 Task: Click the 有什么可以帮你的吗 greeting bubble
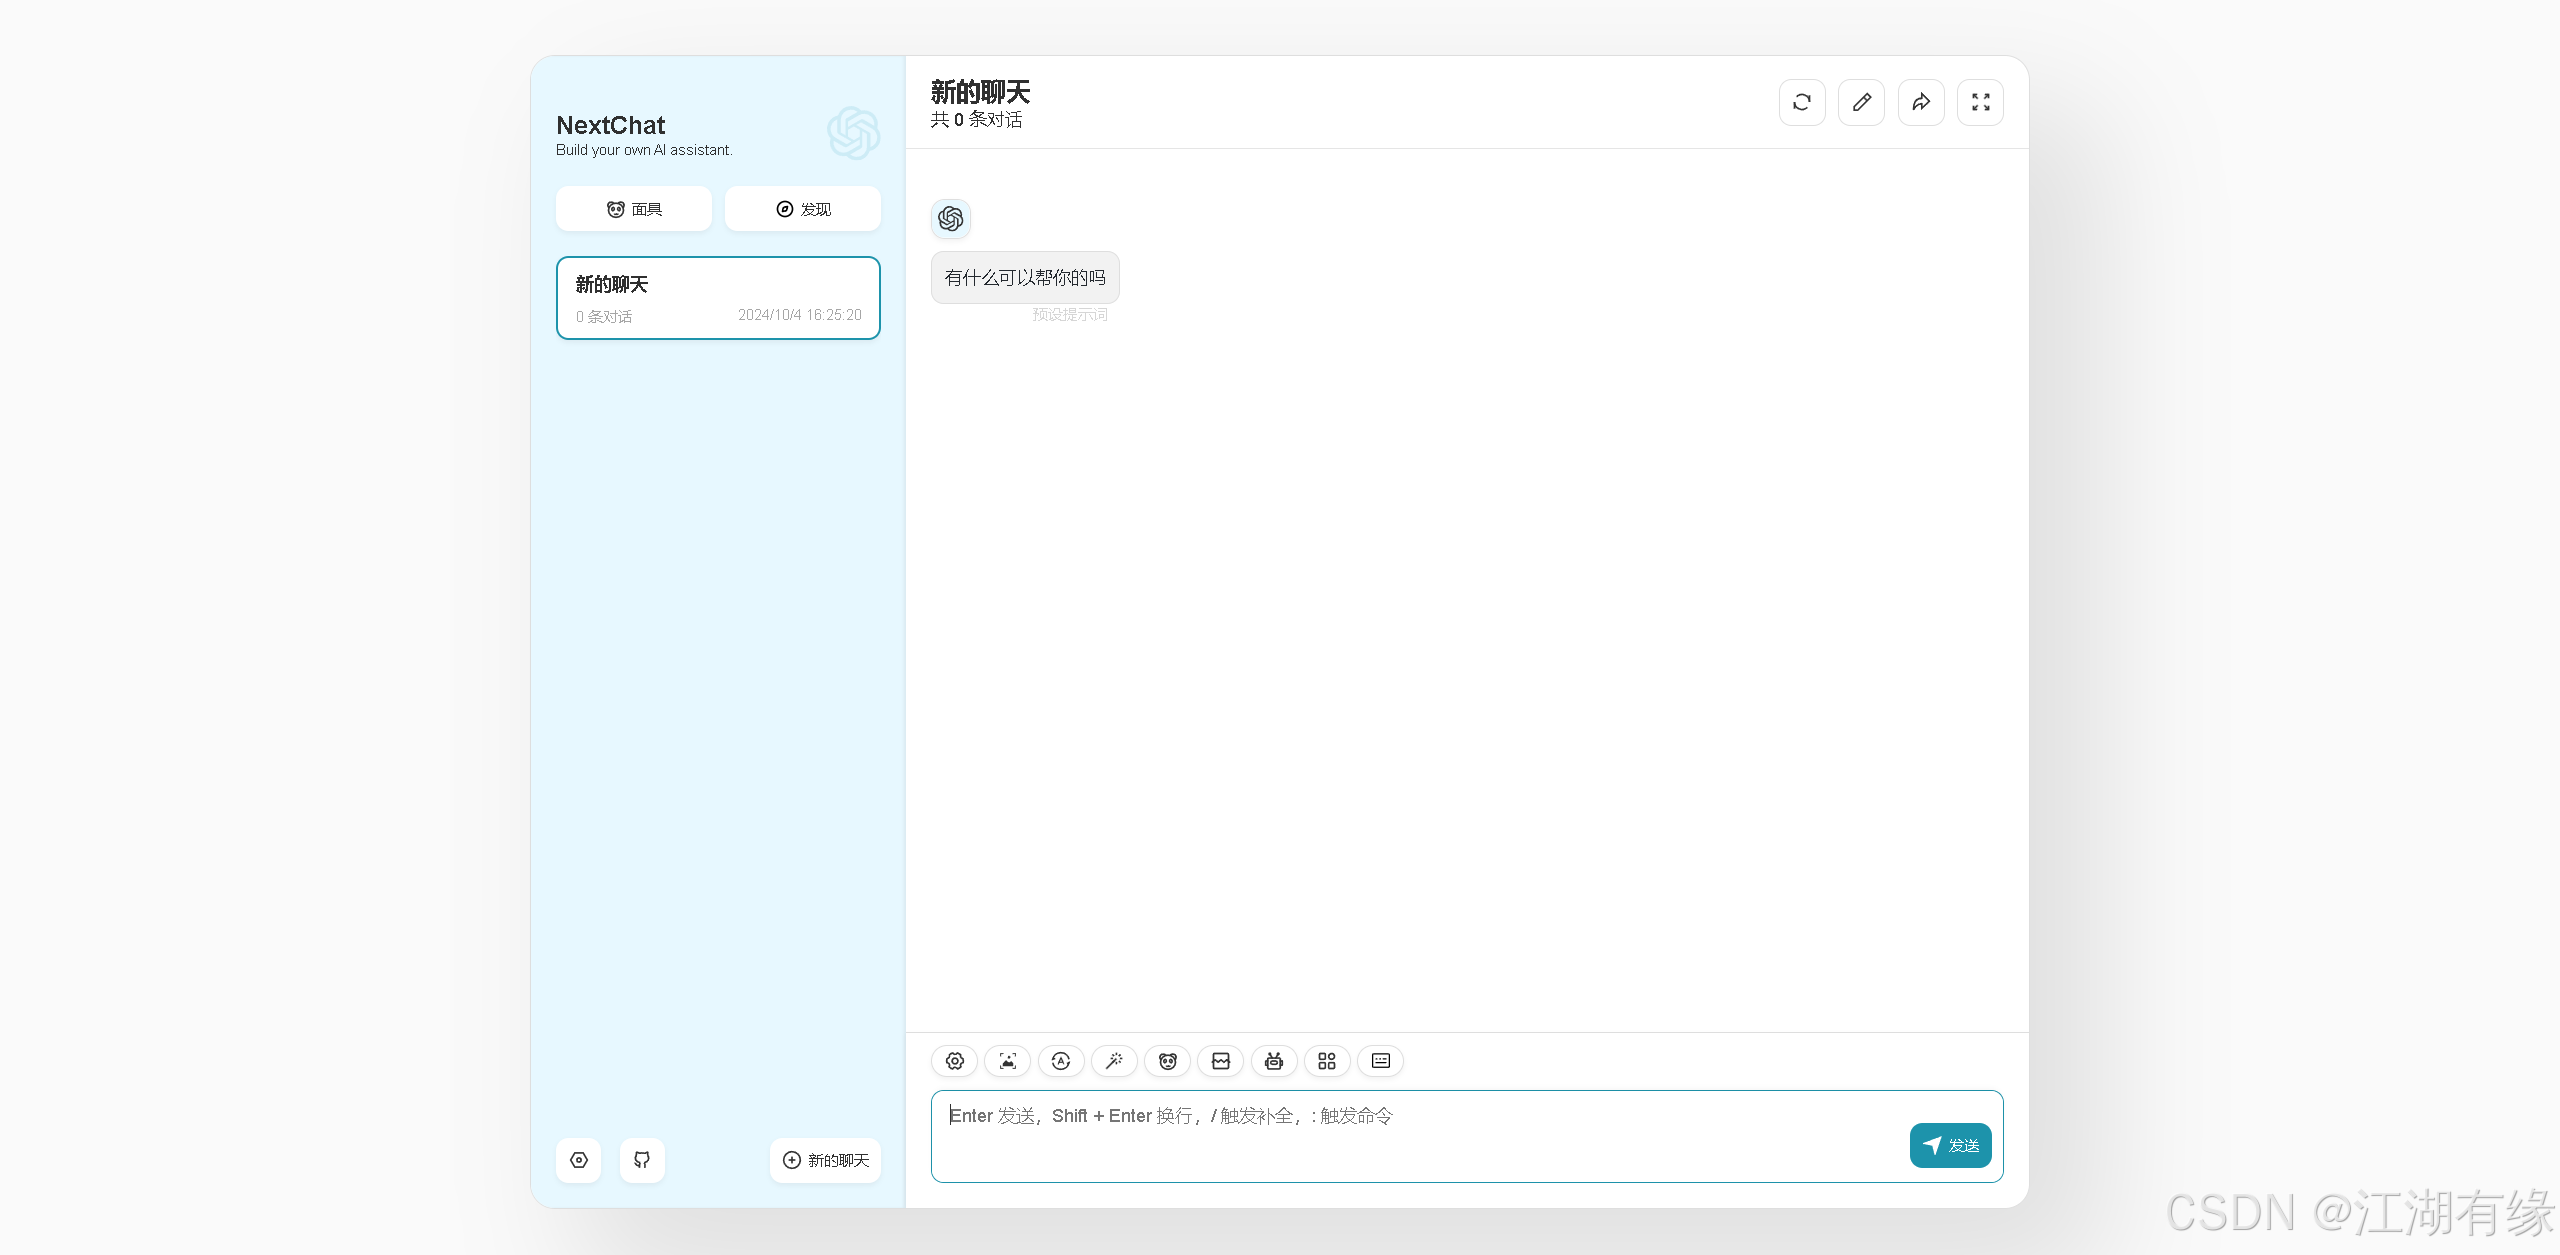(x=1025, y=277)
